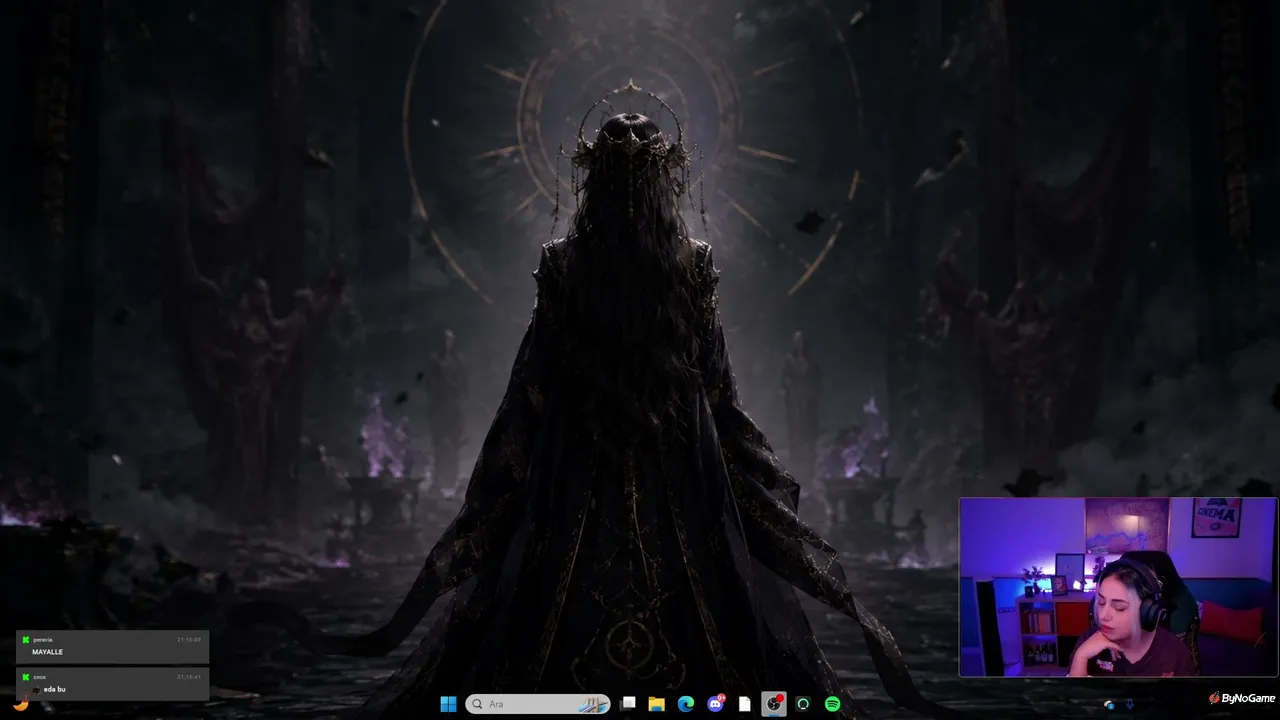Screen dimensions: 1280x720
Task: Switch to OBS Studio in the taskbar
Action: (x=774, y=704)
